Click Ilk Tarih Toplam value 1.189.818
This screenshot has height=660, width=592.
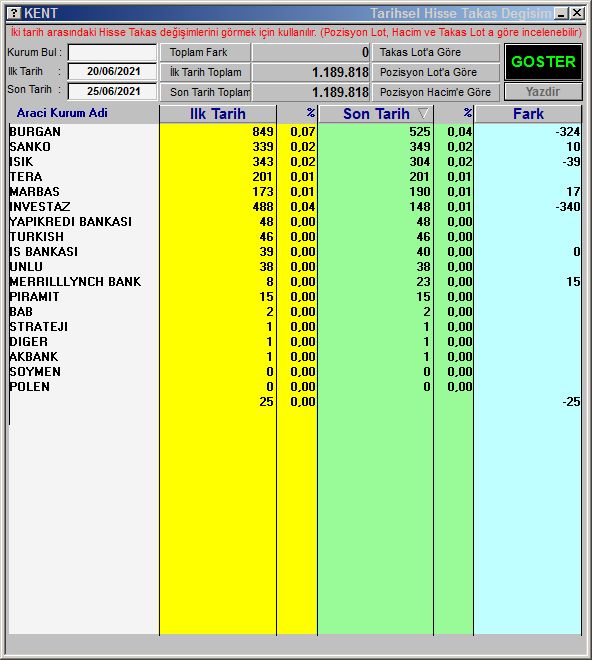(340, 72)
